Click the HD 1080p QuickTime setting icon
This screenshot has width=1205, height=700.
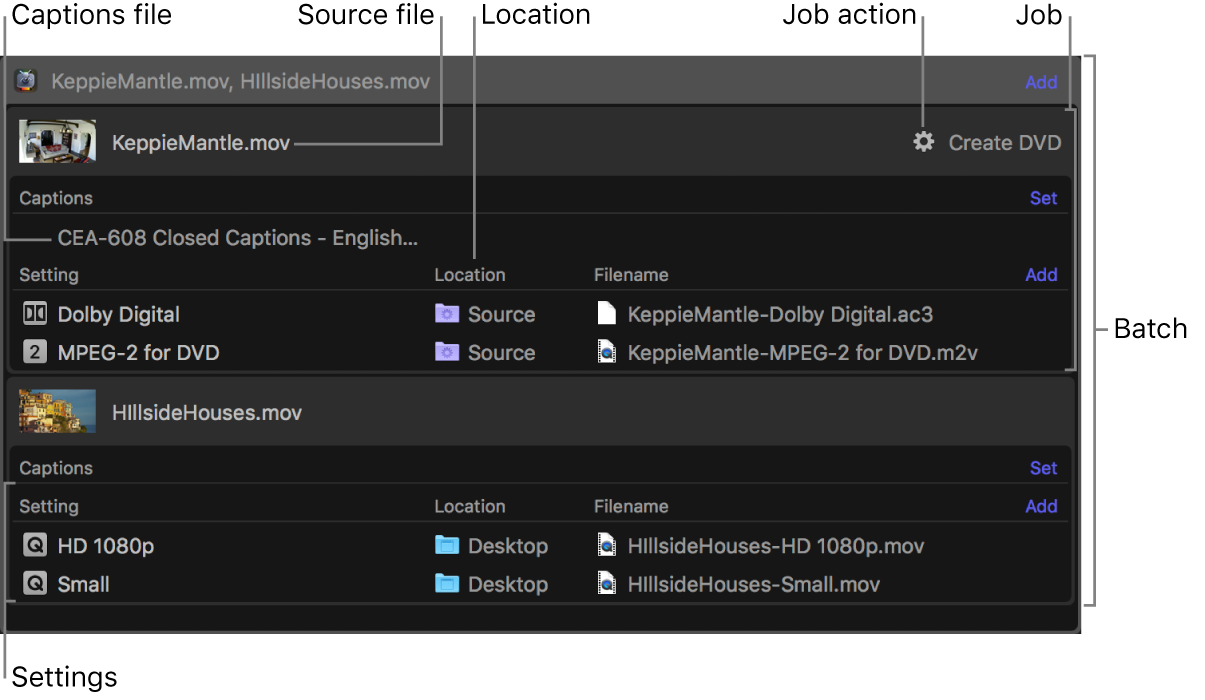coord(35,546)
